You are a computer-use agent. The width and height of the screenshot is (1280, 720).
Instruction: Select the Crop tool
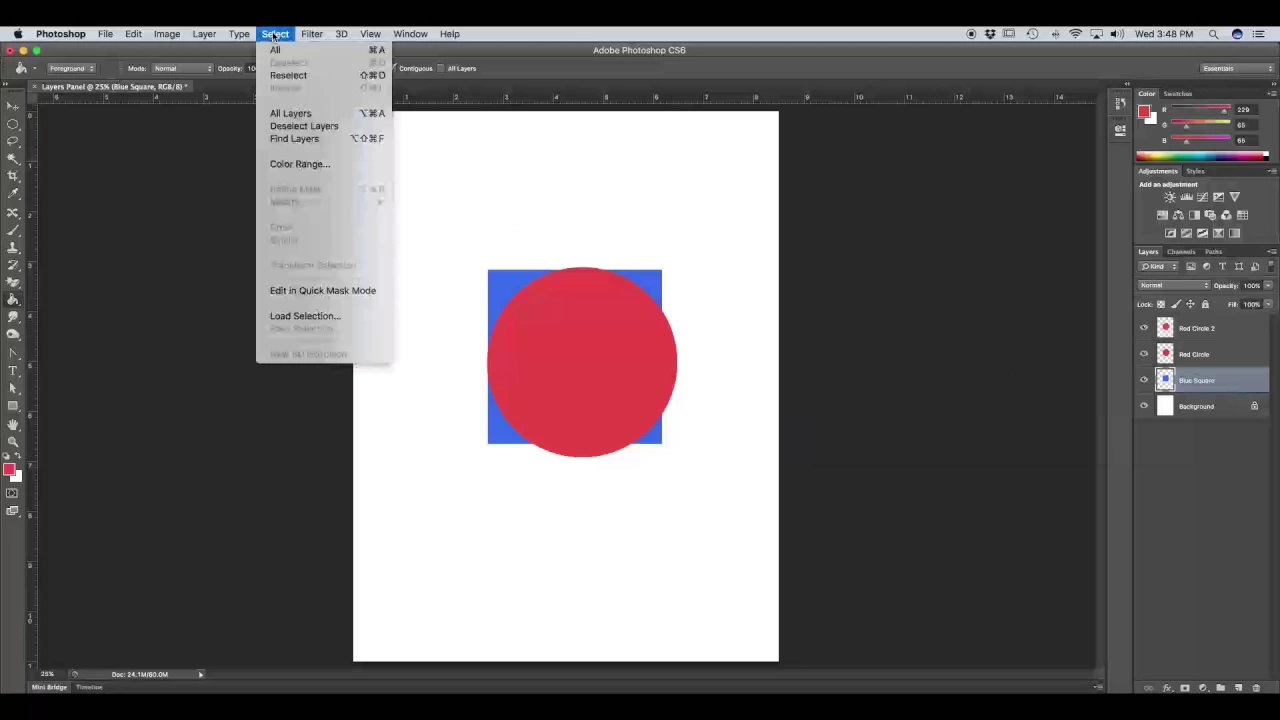[13, 176]
